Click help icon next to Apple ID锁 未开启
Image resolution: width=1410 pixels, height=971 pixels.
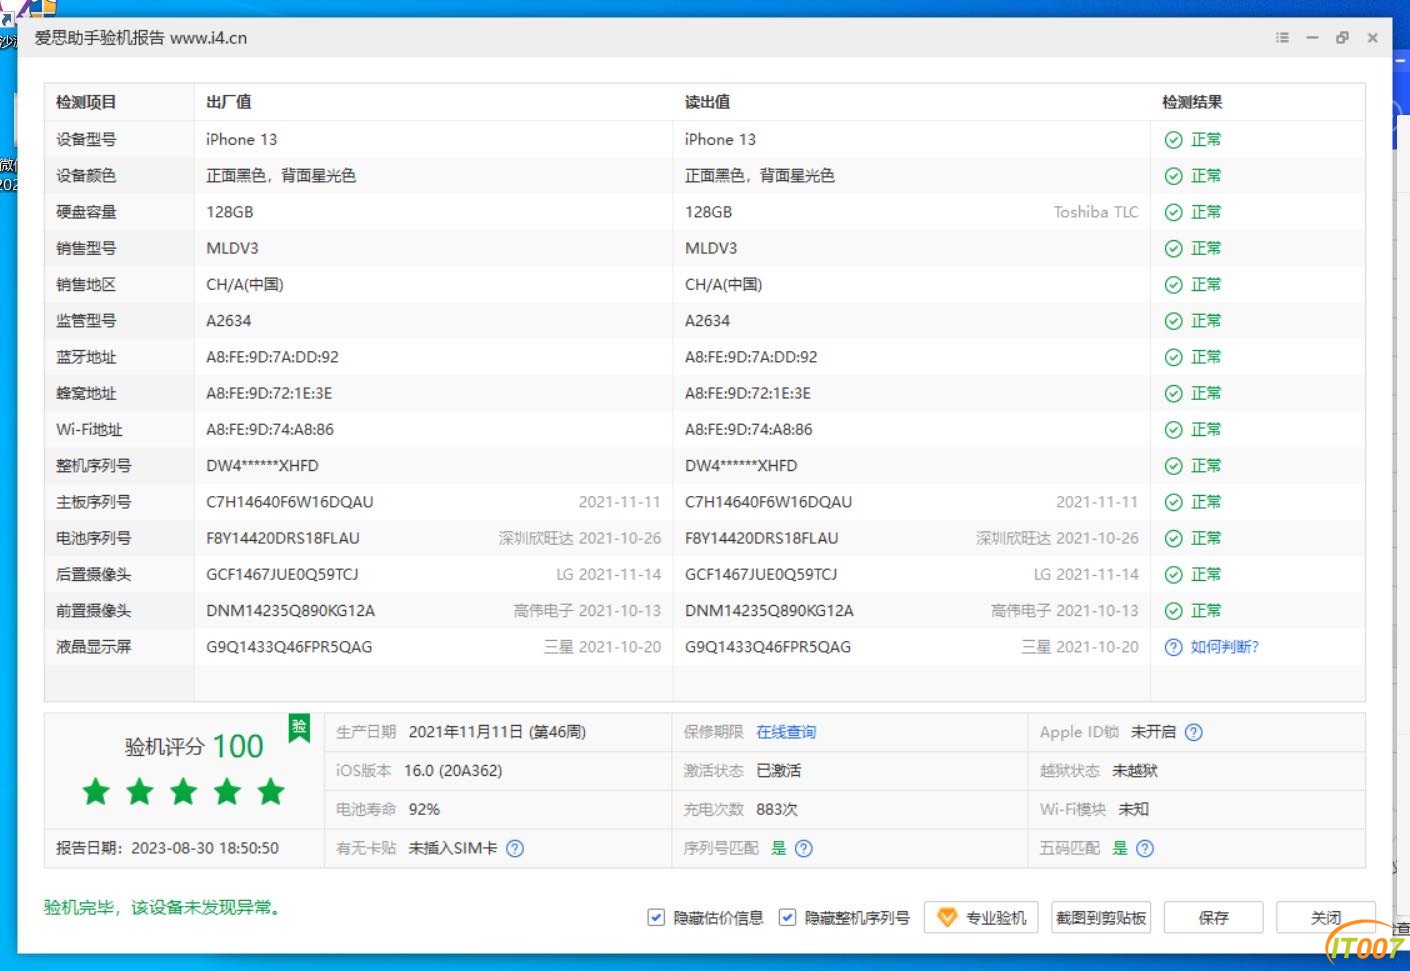1193,732
